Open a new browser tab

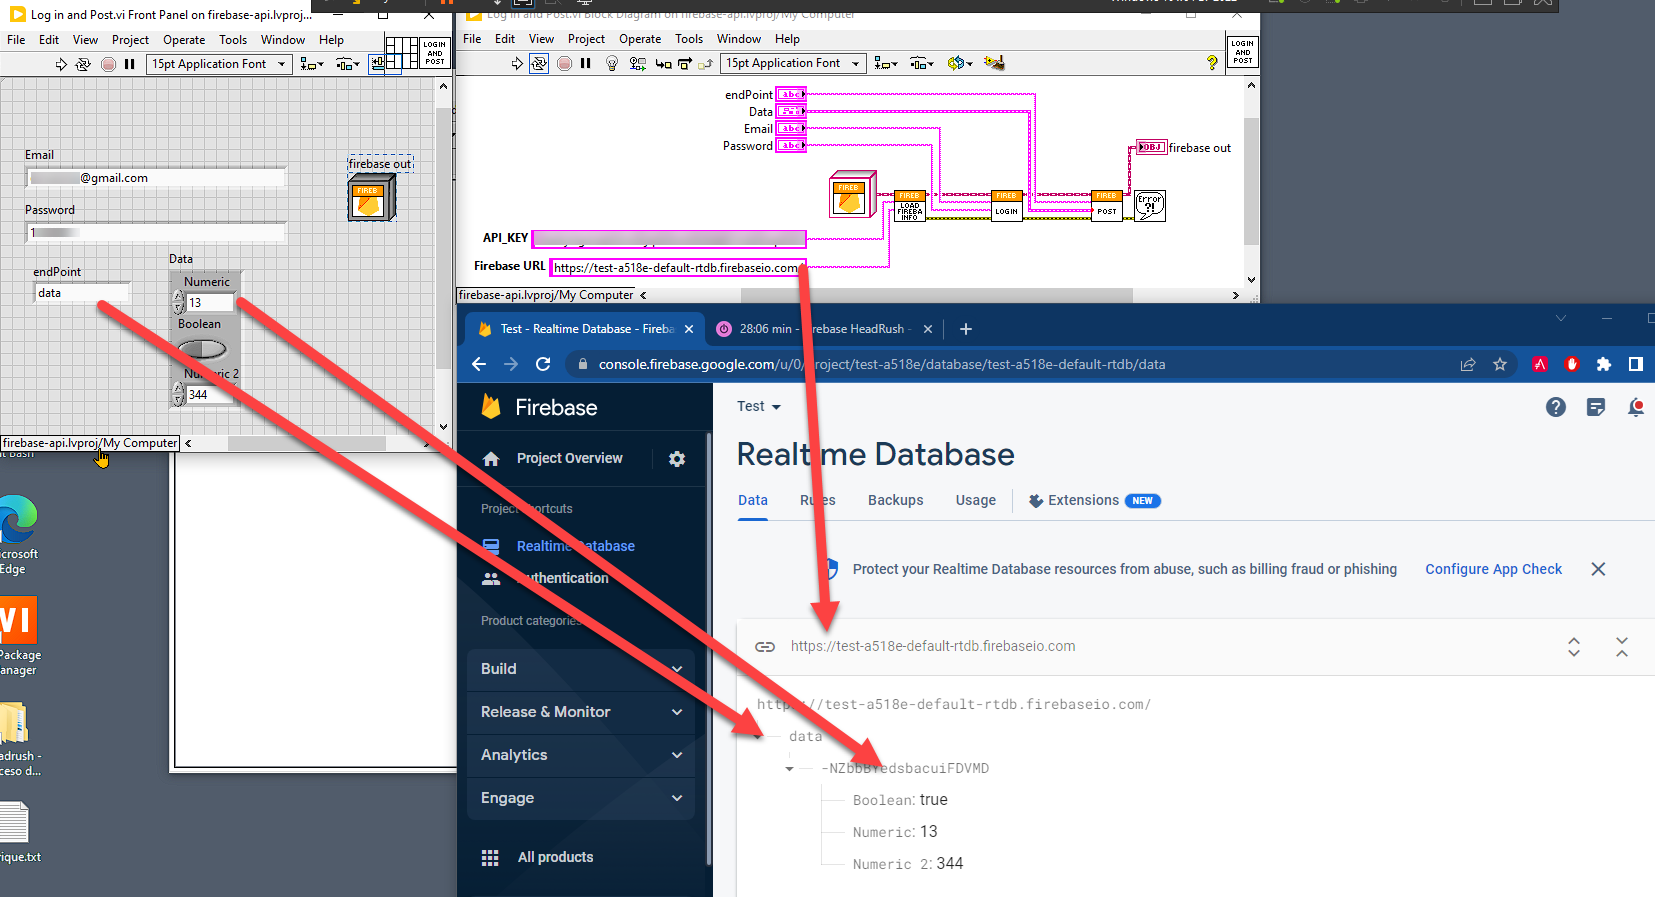965,329
